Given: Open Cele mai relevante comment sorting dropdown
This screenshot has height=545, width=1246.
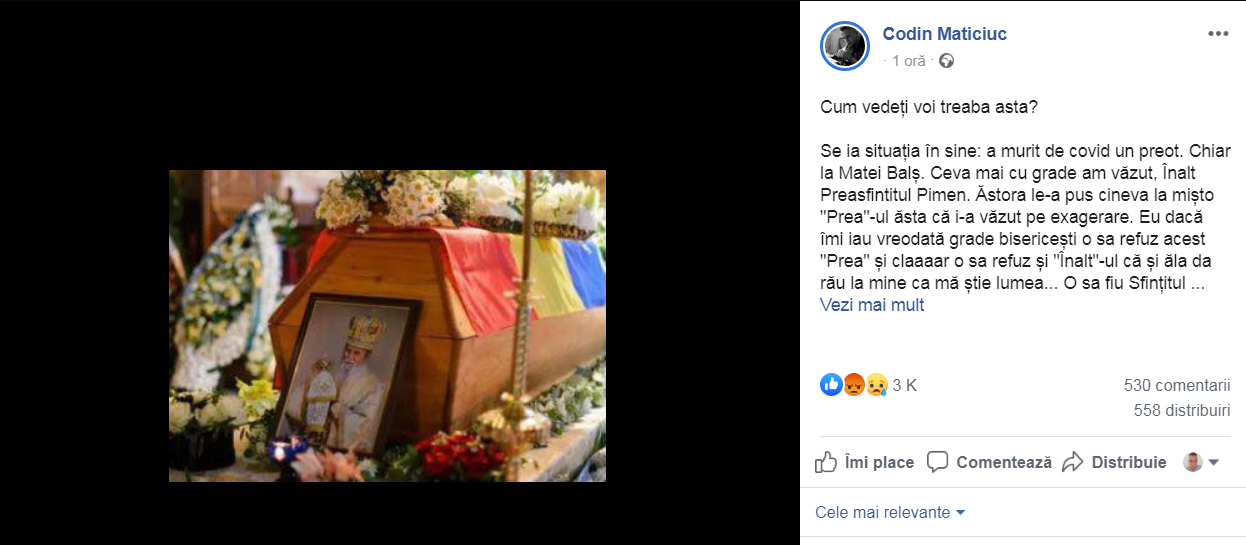Looking at the screenshot, I should [890, 512].
